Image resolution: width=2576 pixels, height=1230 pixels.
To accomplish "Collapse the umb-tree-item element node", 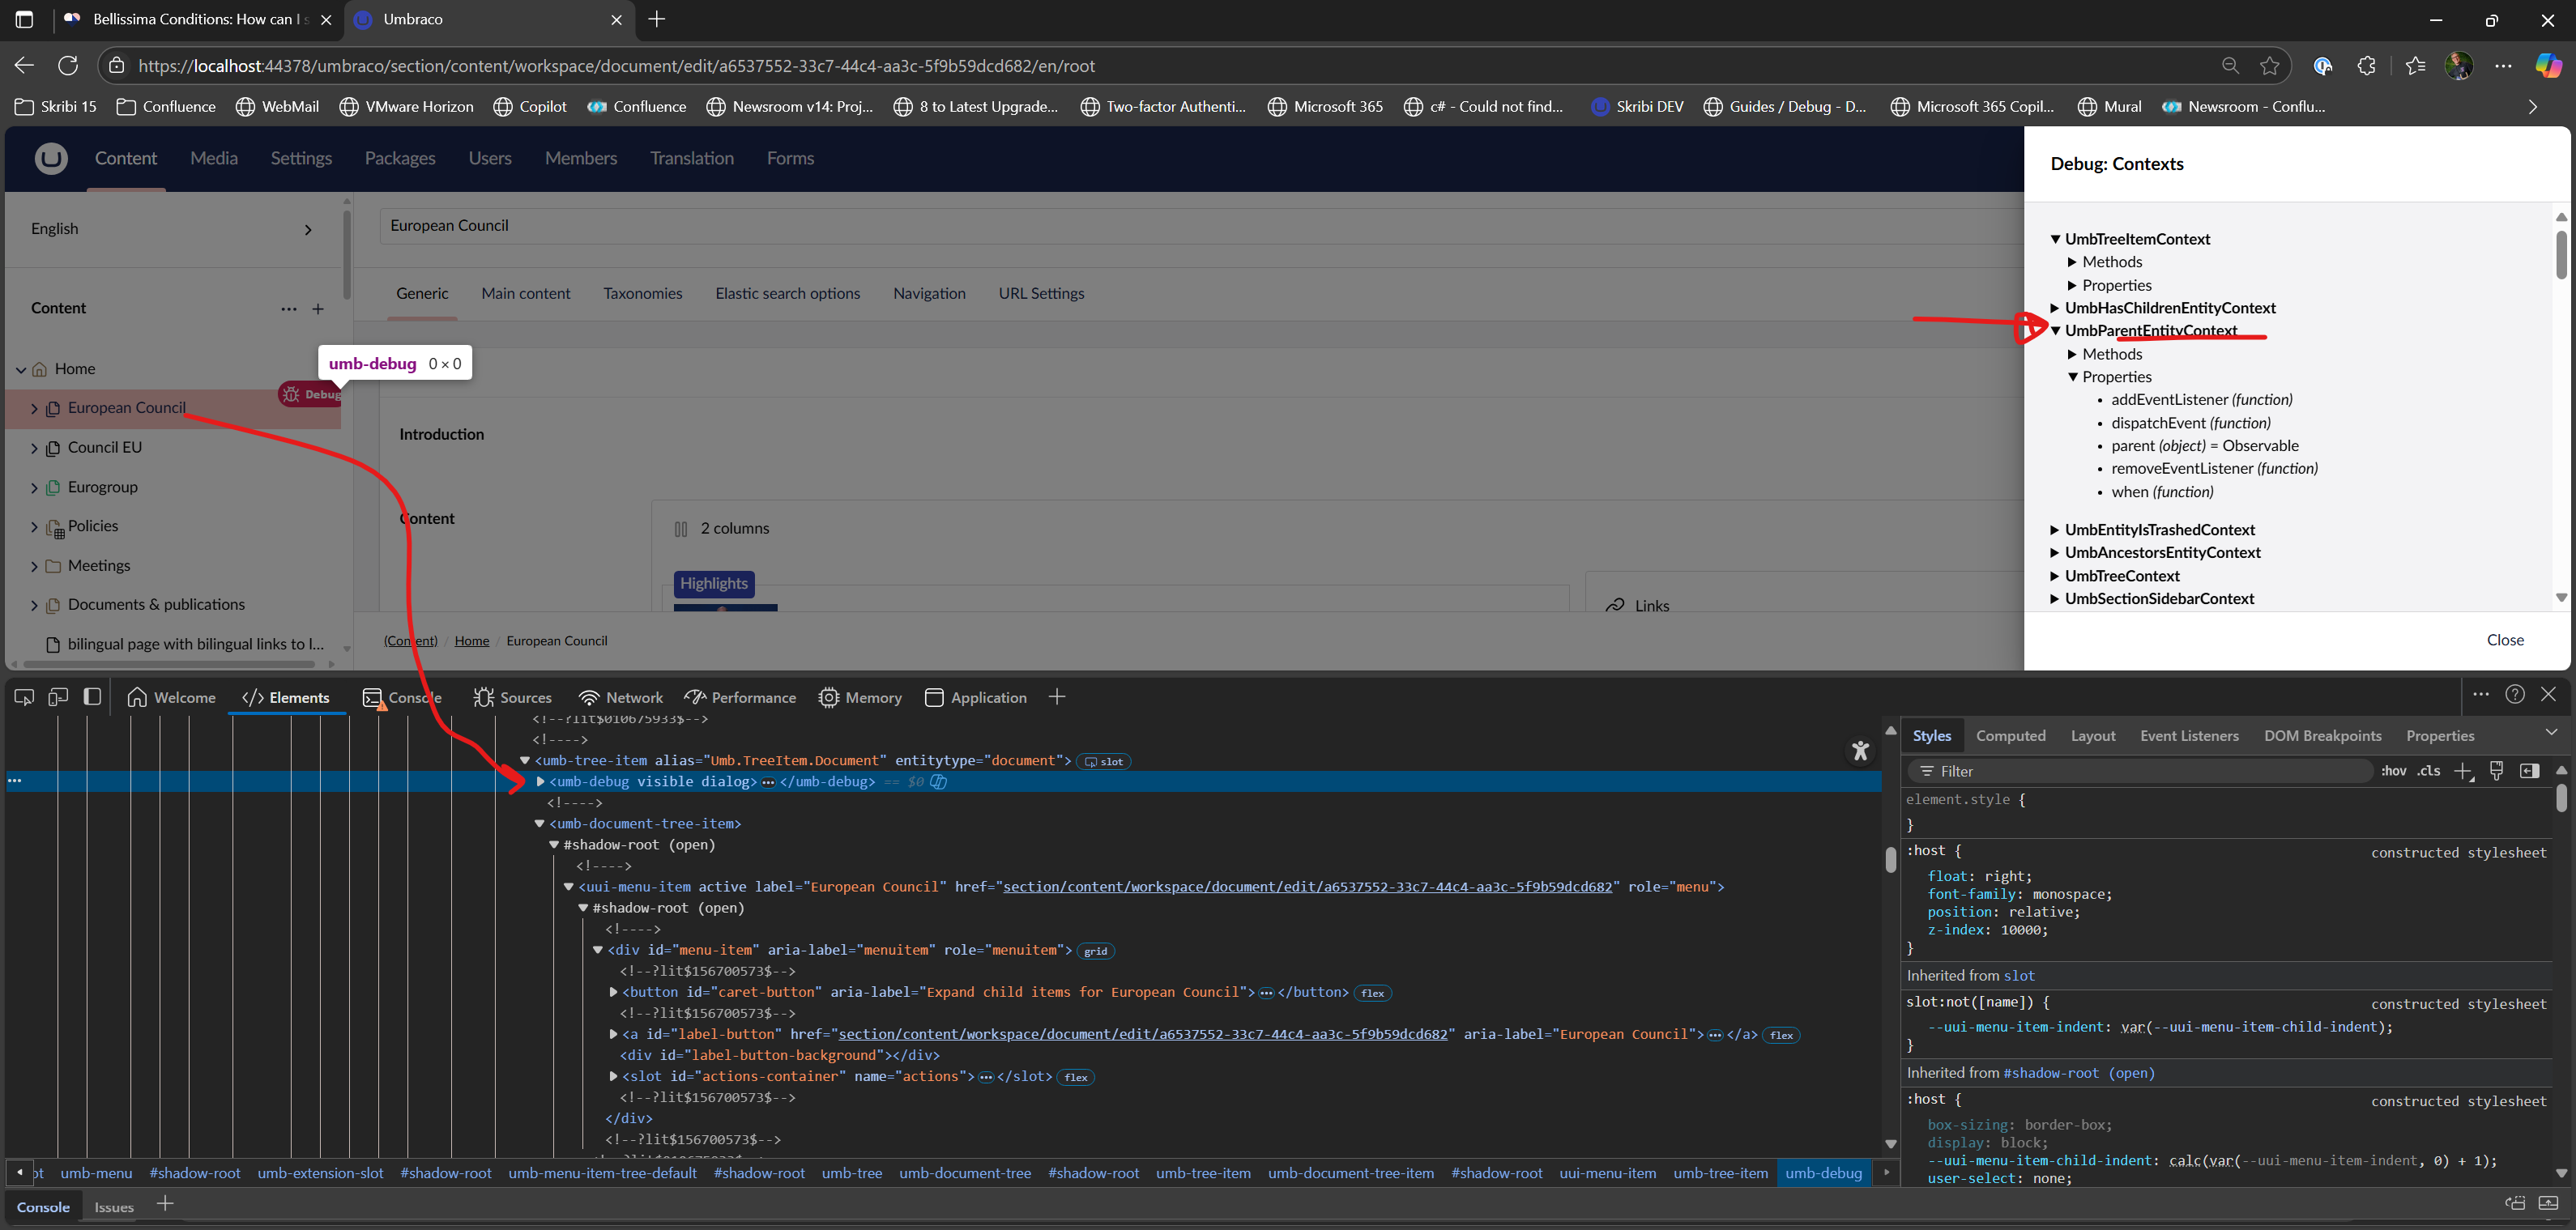I will tap(525, 760).
